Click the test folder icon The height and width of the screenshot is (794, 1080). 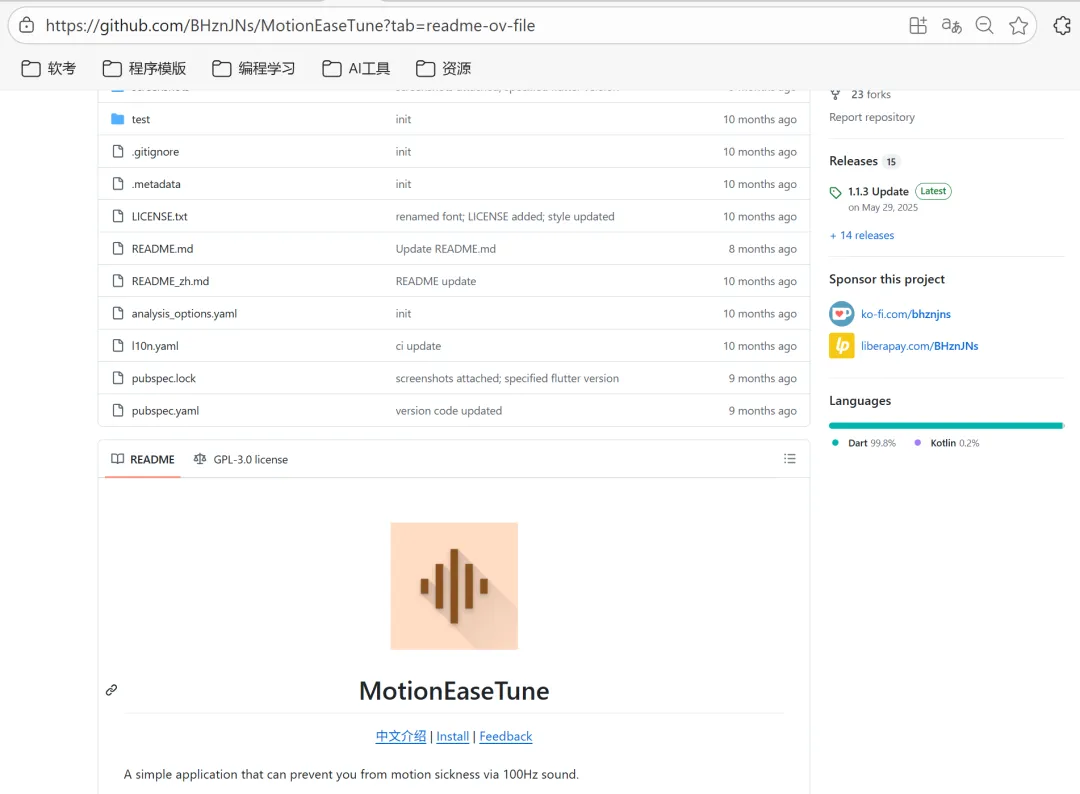118,119
